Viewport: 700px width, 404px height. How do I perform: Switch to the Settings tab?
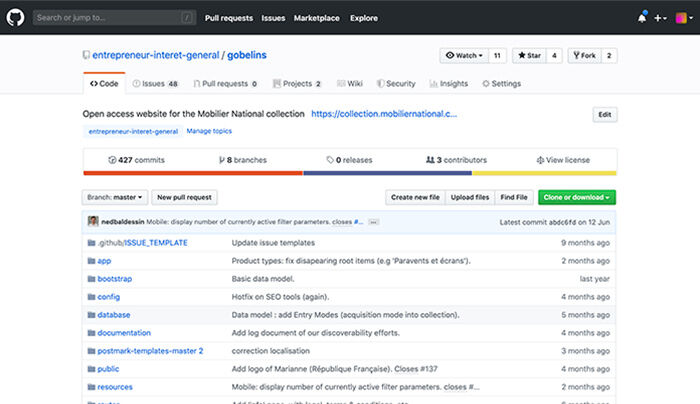(x=501, y=83)
